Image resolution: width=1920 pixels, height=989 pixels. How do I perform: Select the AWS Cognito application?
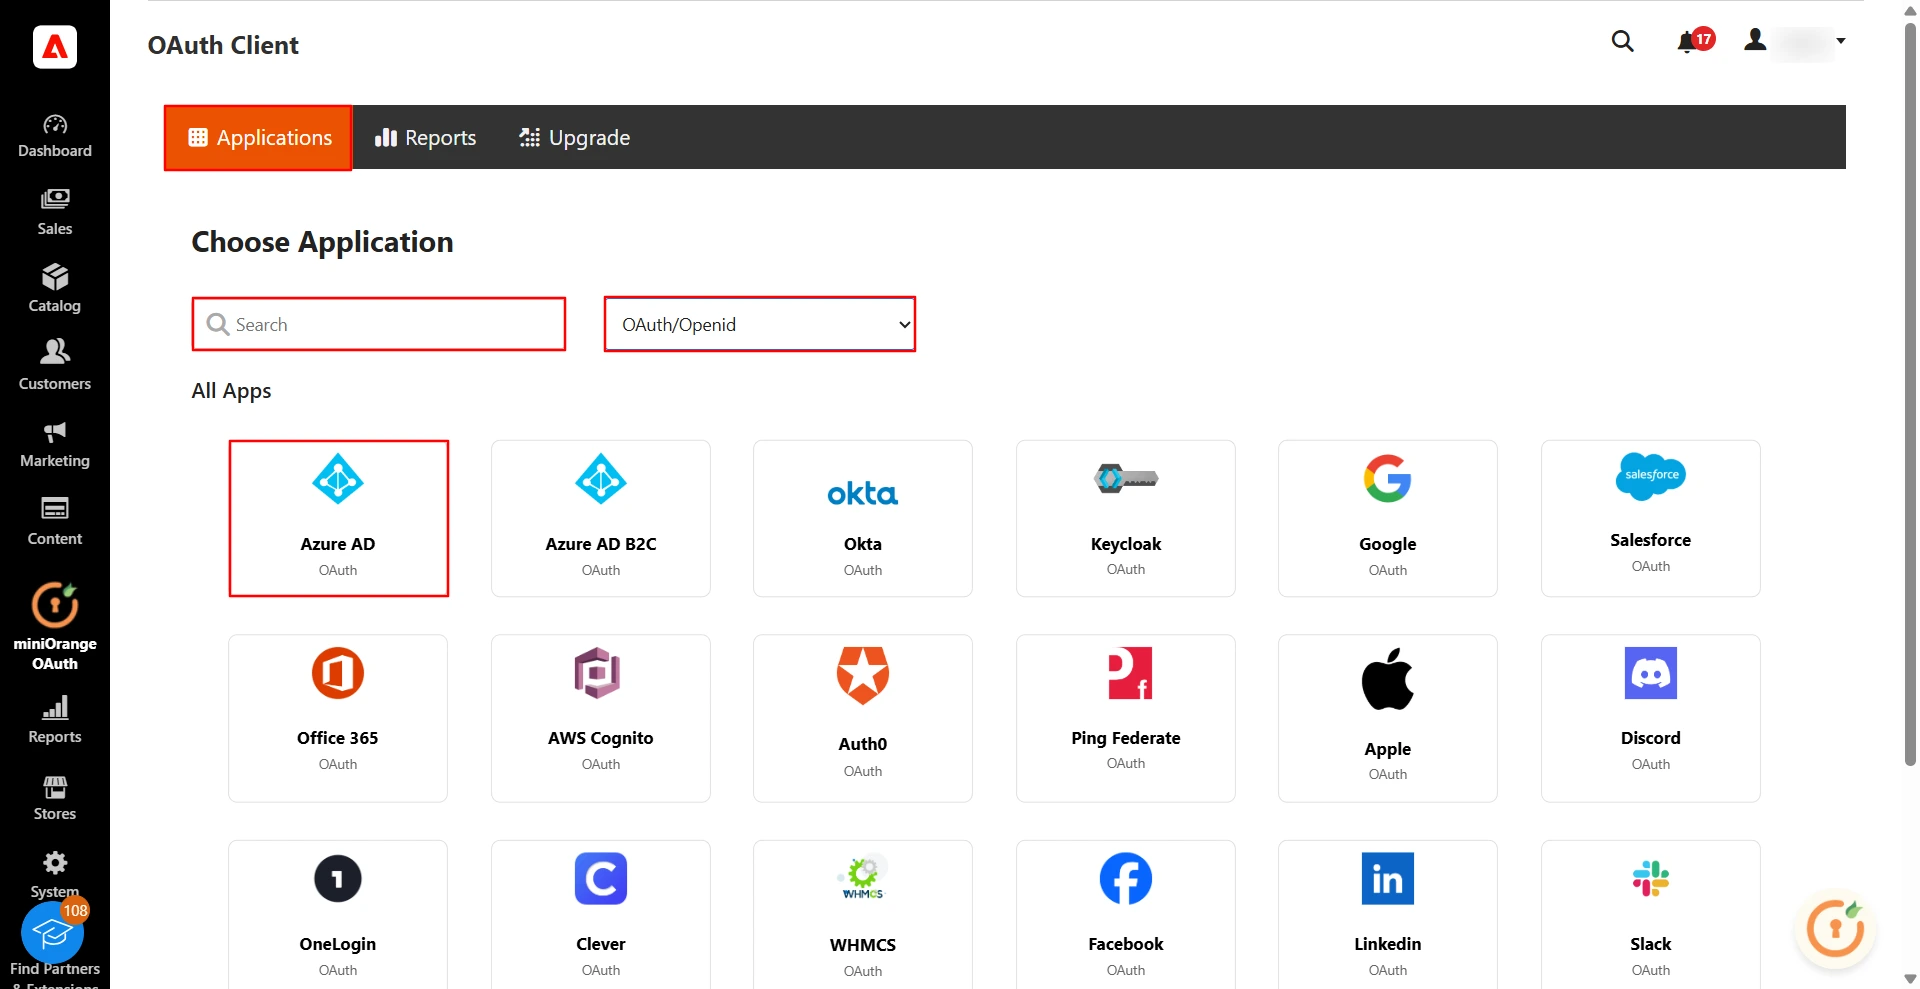point(601,718)
